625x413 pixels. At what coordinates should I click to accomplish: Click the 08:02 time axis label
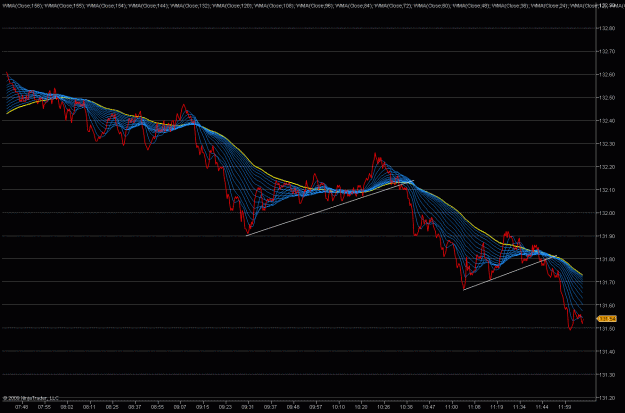[67, 407]
